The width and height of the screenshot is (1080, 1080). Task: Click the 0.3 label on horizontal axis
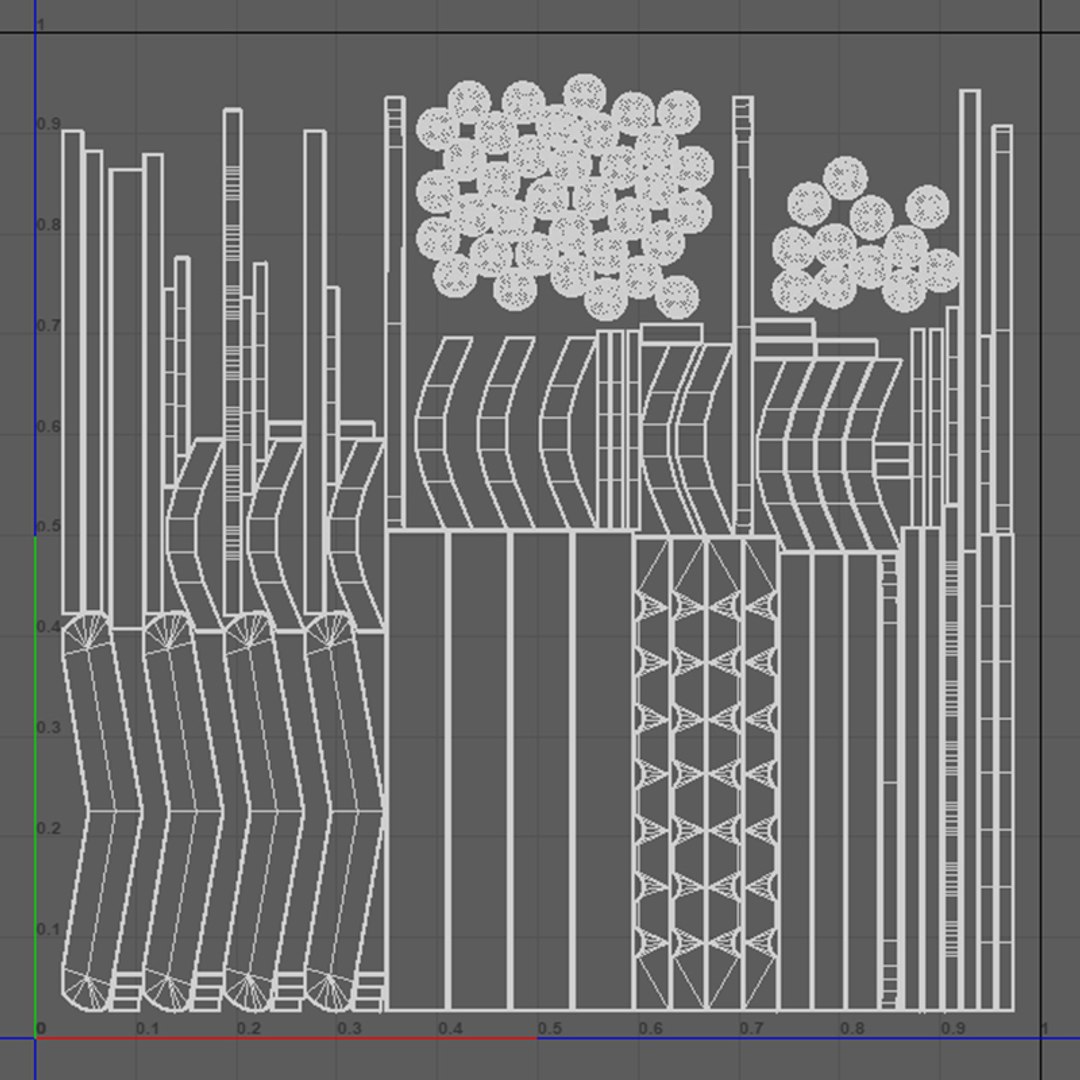(x=349, y=1029)
